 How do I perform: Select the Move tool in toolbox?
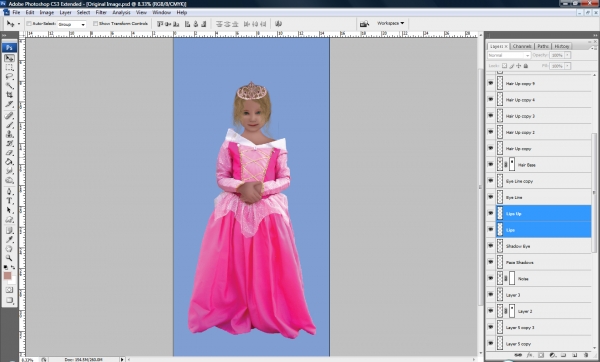coord(9,58)
